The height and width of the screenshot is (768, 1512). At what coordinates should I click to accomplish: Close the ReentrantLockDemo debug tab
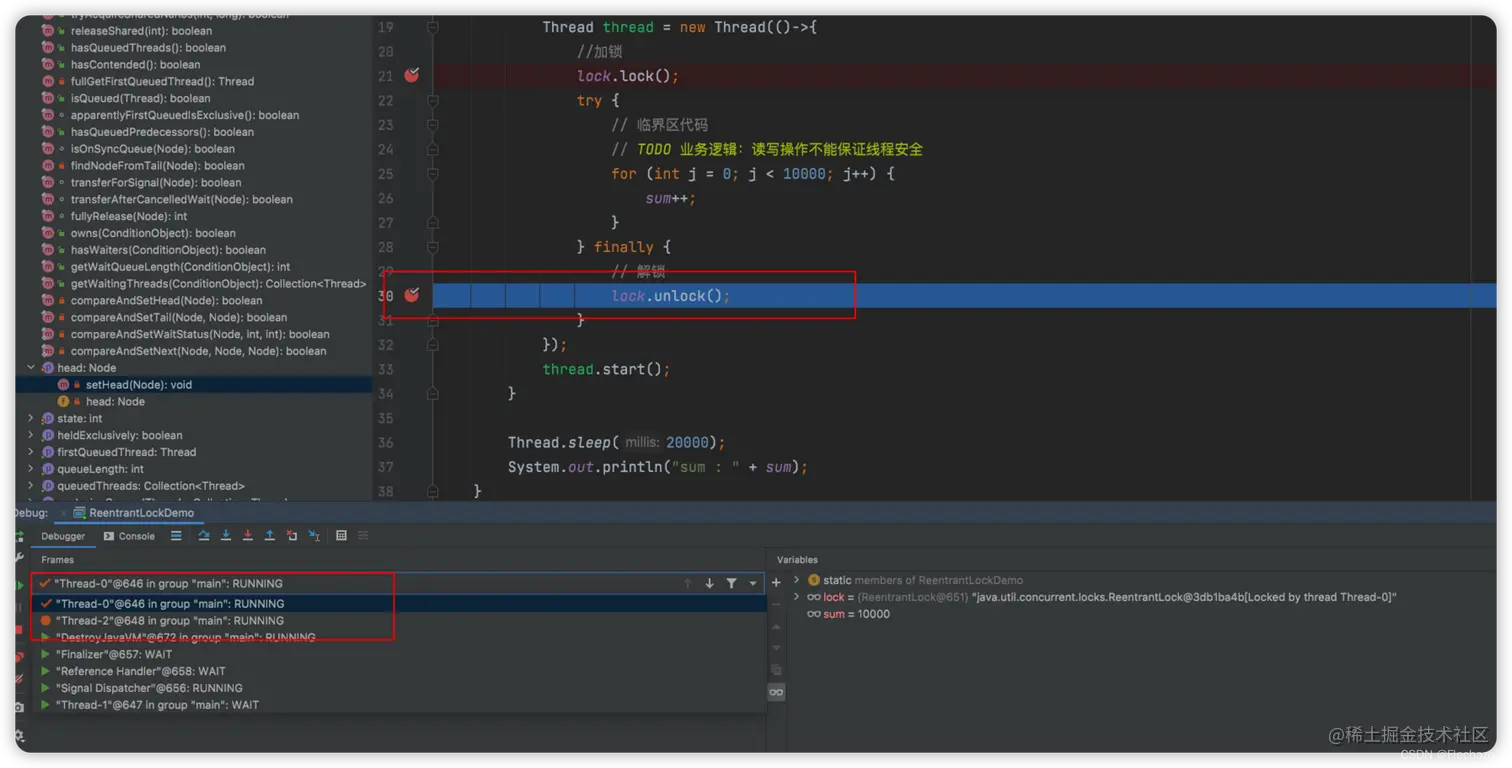[63, 513]
